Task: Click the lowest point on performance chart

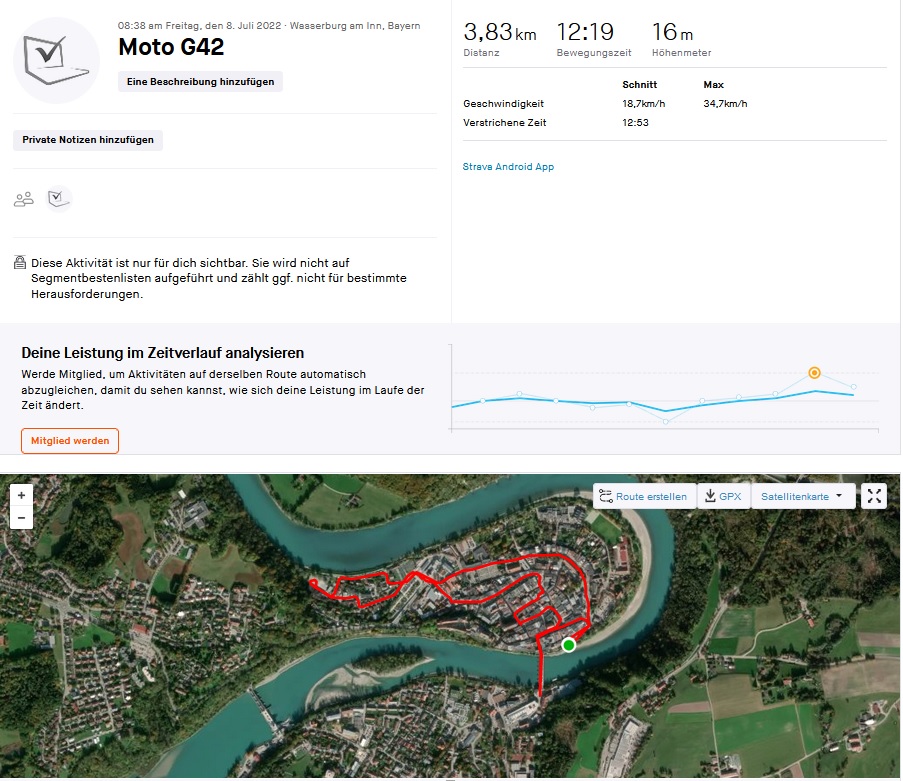Action: (x=666, y=422)
